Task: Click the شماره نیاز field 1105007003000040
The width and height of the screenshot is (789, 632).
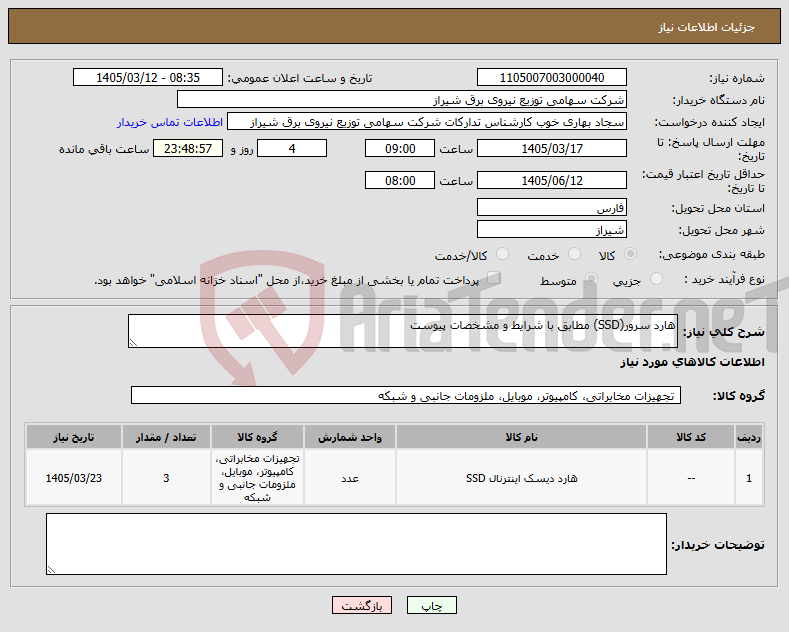Action: 551,77
